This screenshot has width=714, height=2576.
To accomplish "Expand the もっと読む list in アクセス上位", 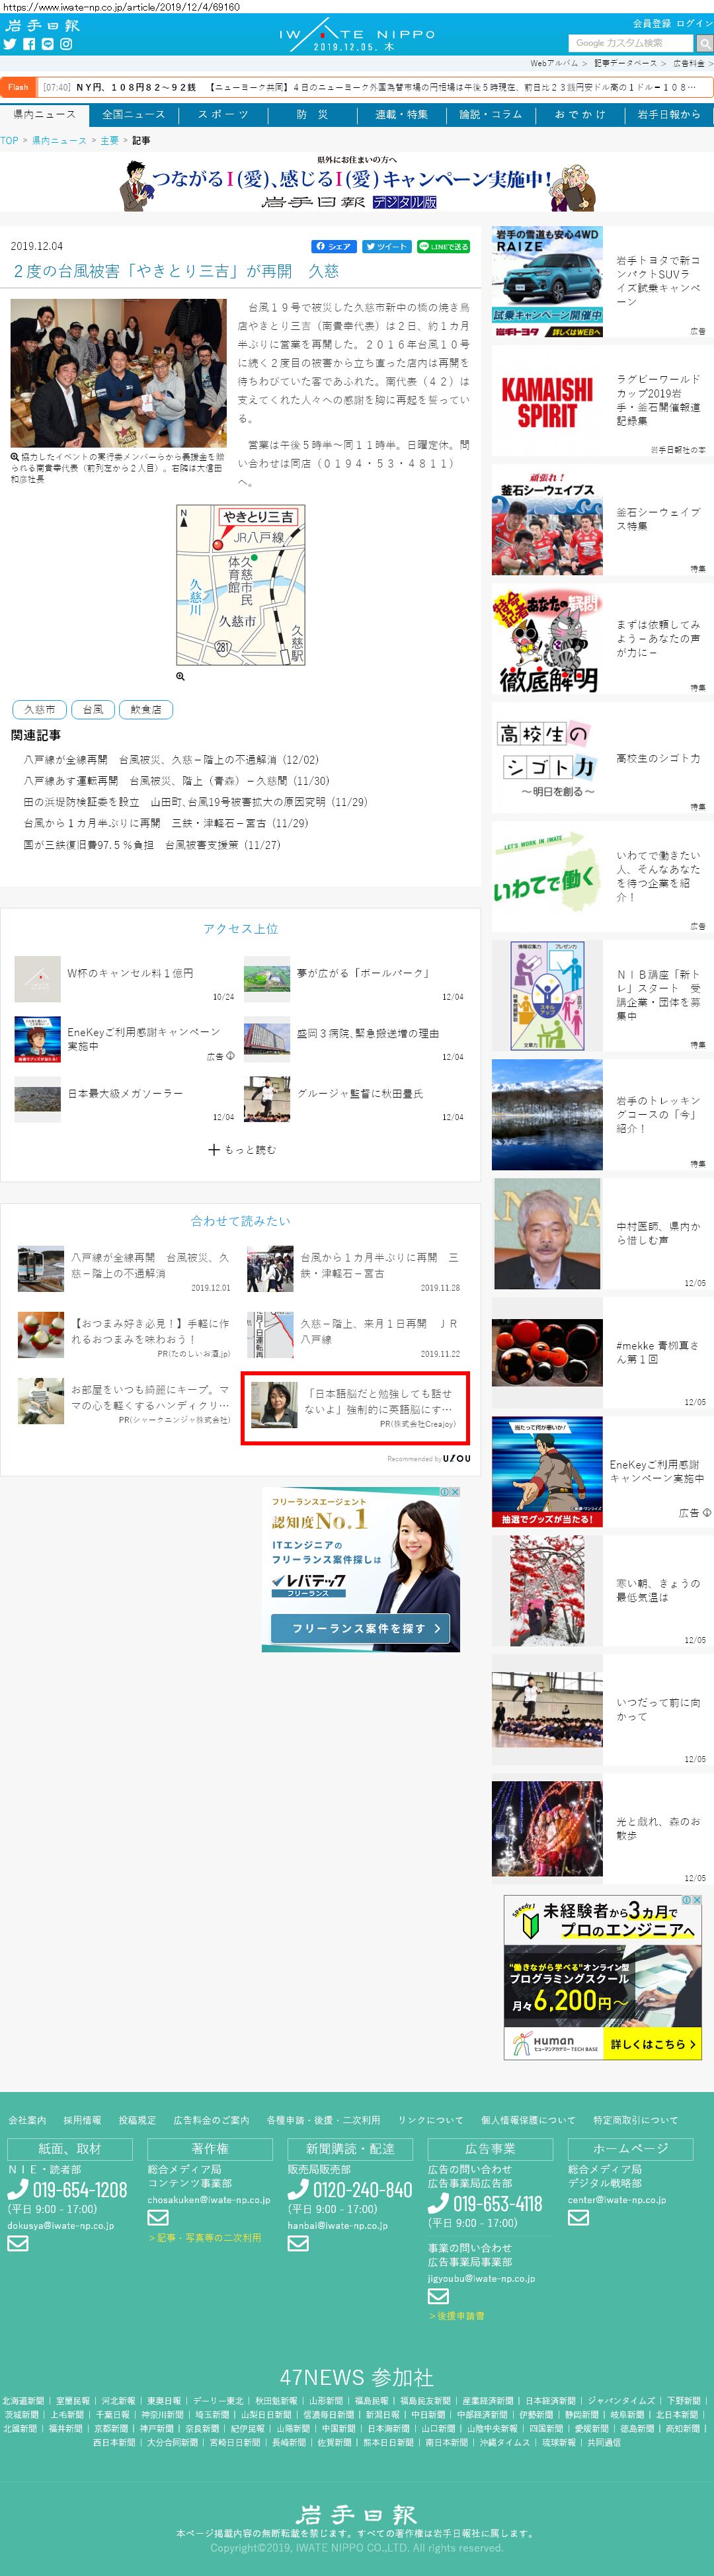I will 241,1150.
